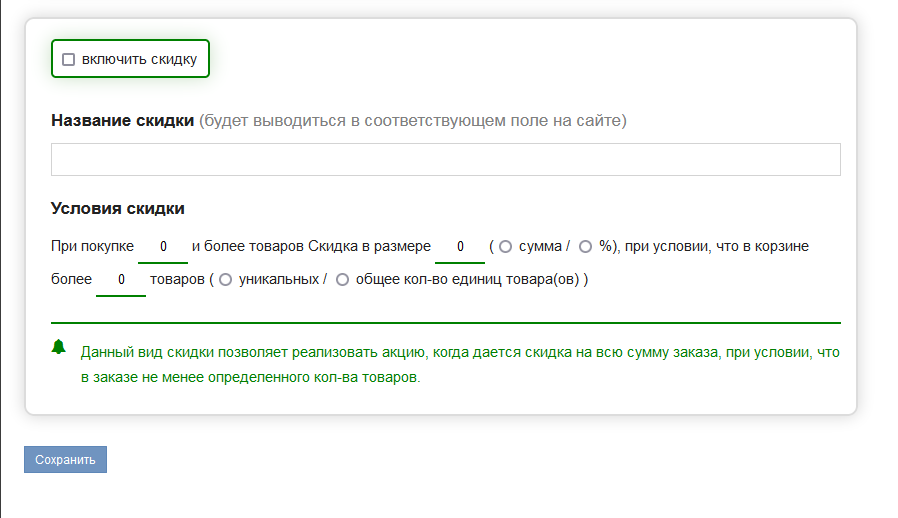
Task: Click the «включить скидку» label text
Action: pyautogui.click(x=139, y=60)
